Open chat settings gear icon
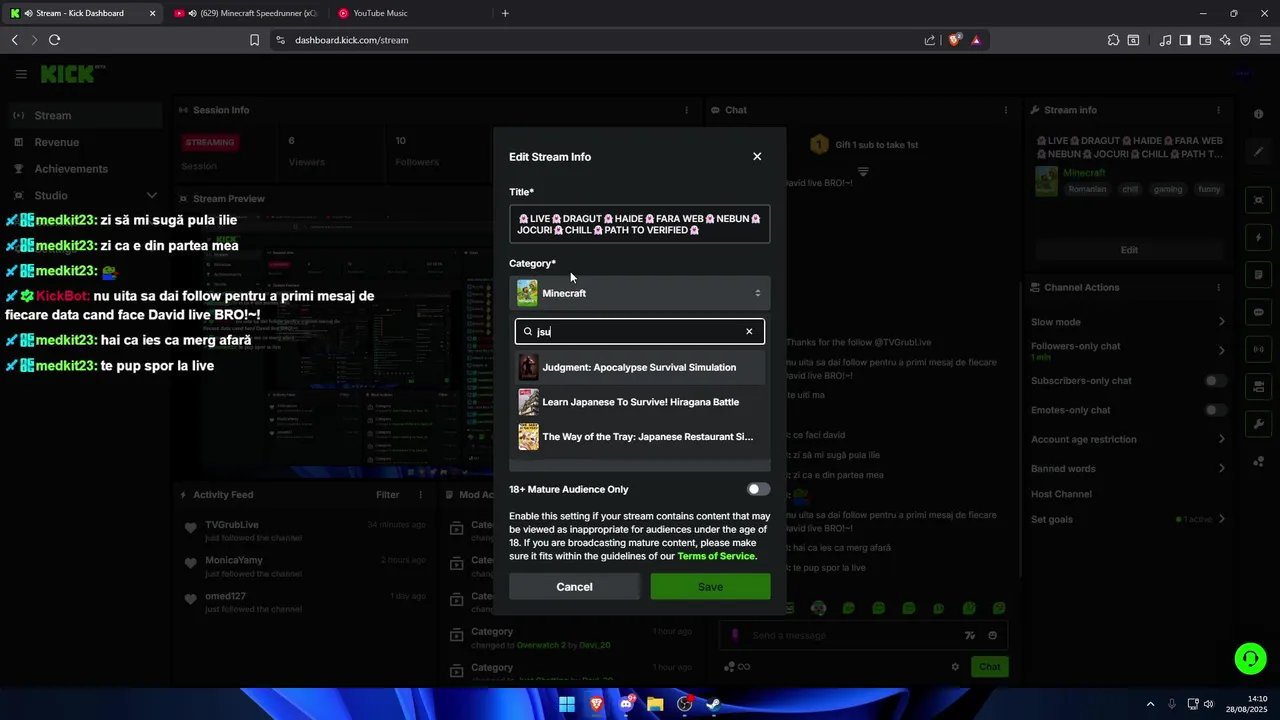The height and width of the screenshot is (720, 1280). 955,667
